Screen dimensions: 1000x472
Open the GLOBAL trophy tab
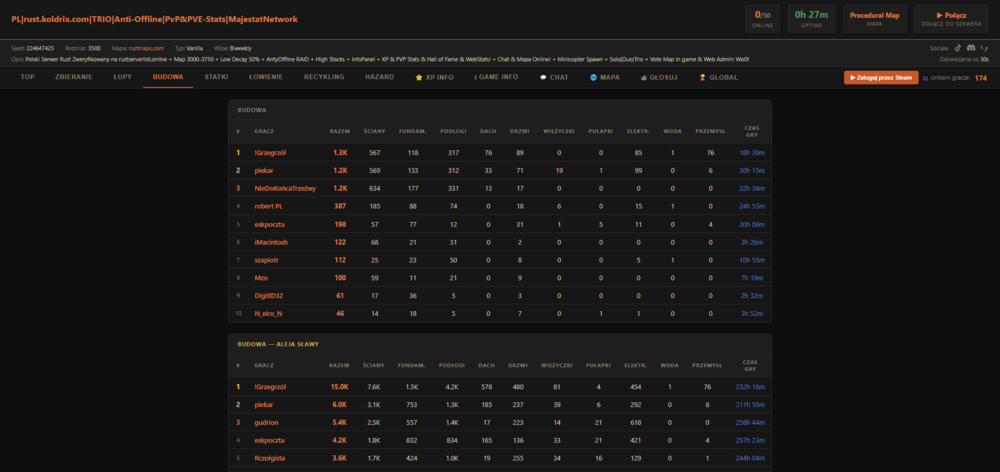[x=718, y=77]
